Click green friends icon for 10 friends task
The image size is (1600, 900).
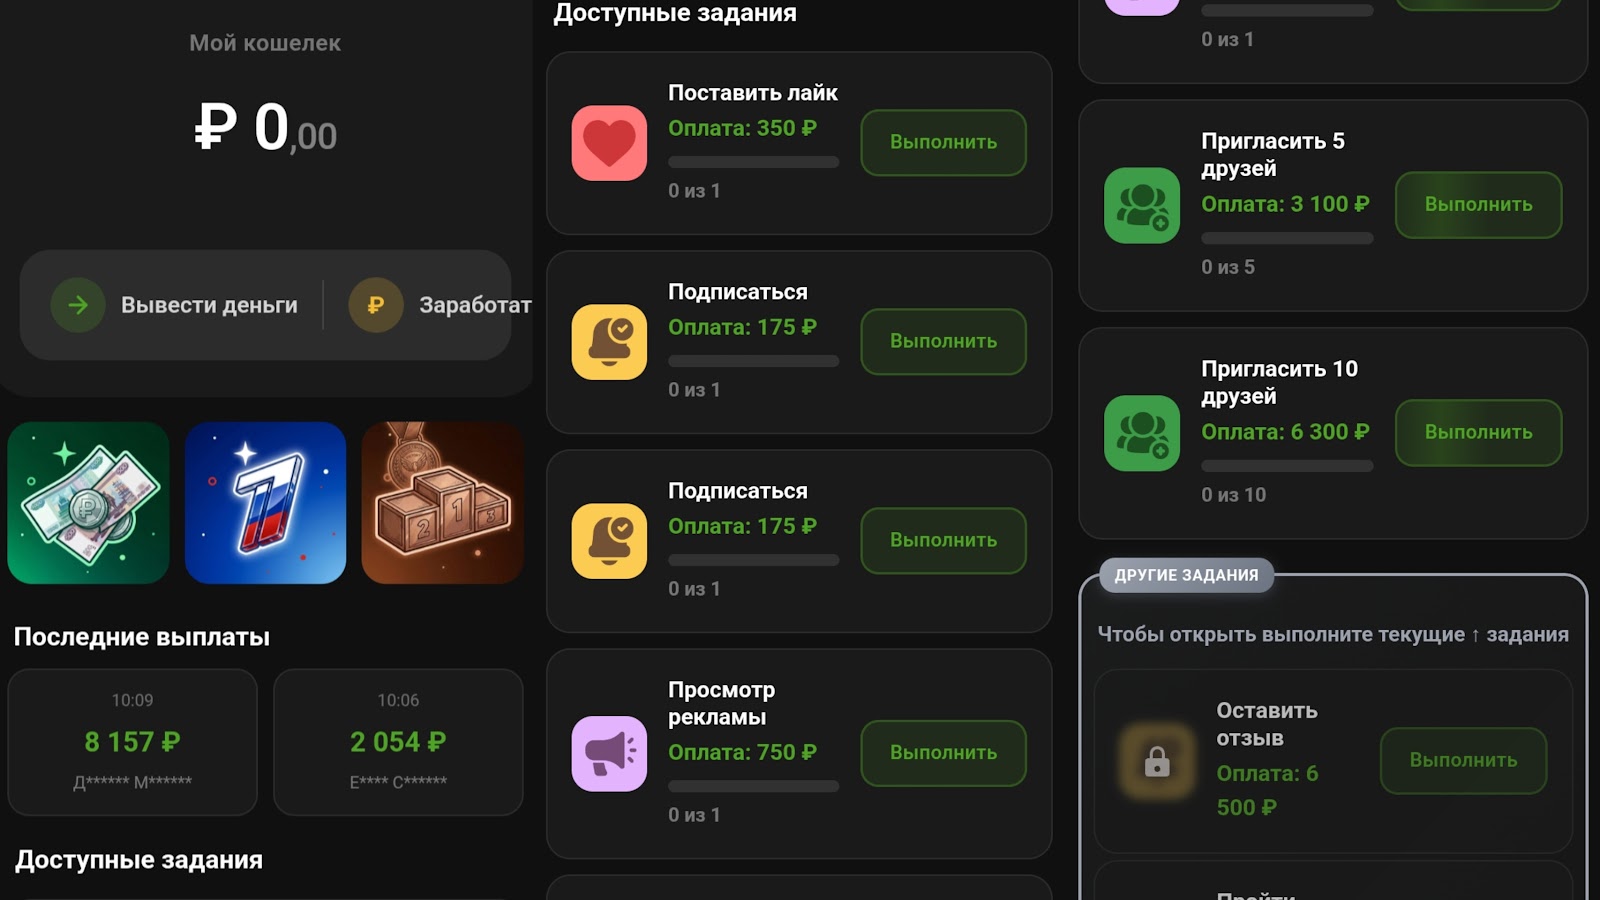point(1142,433)
